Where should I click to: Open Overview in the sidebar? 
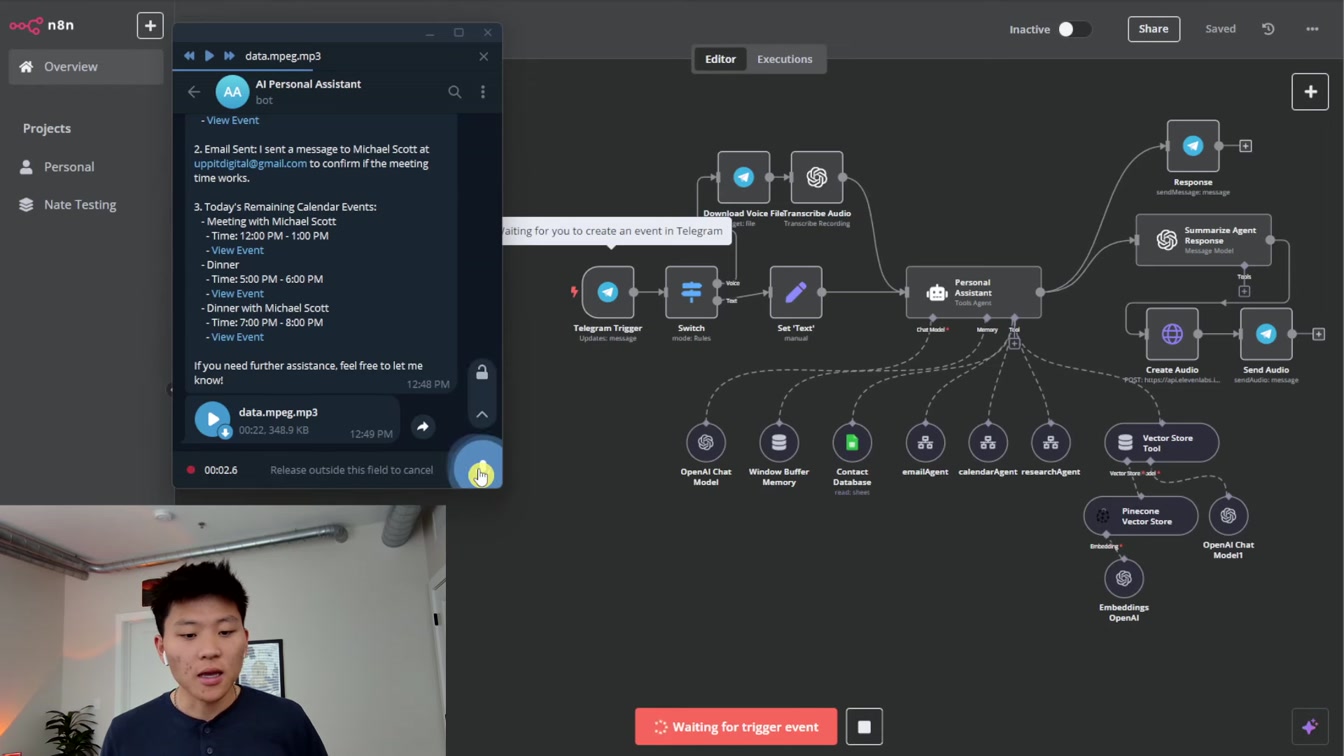click(x=85, y=67)
